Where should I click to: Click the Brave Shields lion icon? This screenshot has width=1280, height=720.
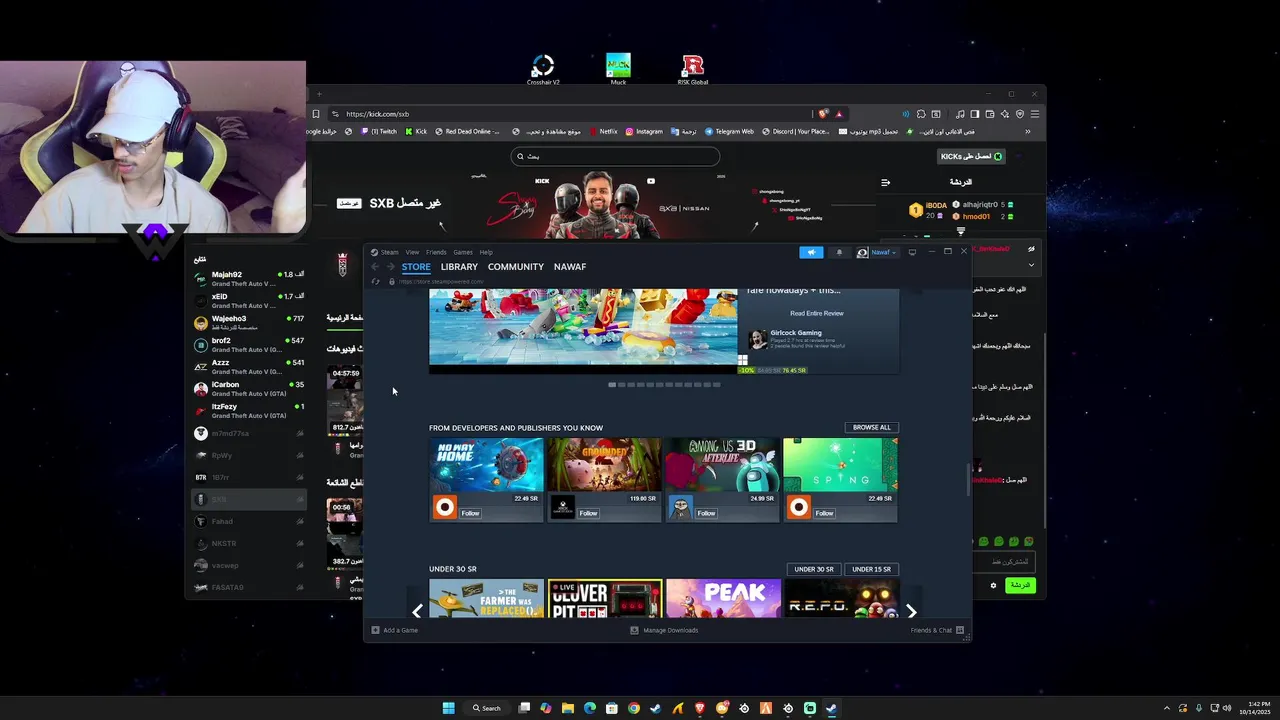click(x=823, y=114)
